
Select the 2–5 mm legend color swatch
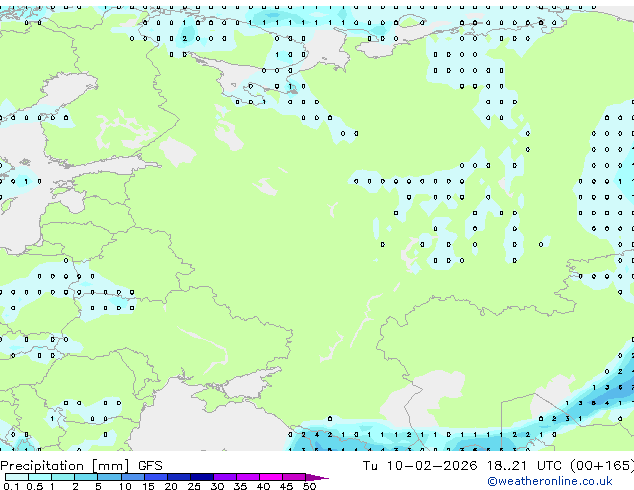click(x=86, y=477)
